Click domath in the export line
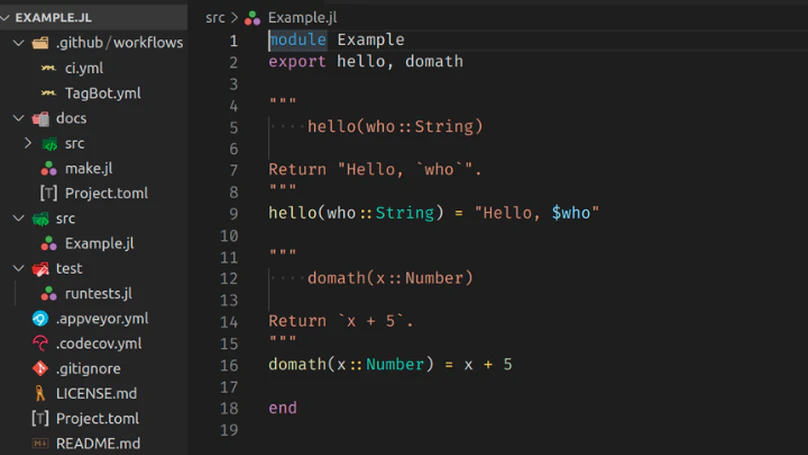The image size is (808, 455). [434, 61]
